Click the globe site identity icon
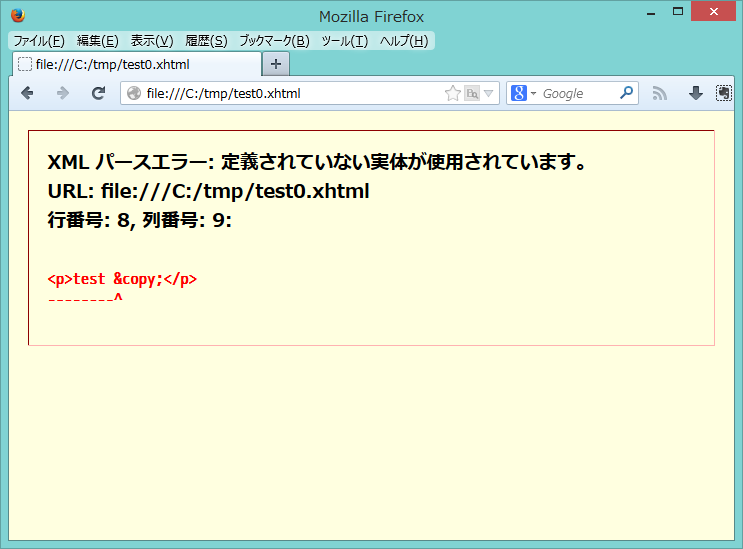 134,93
